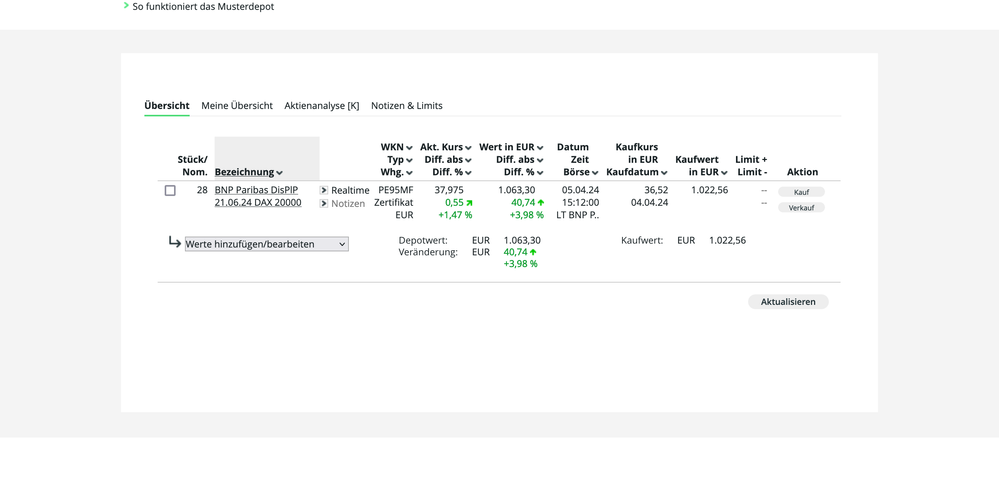Screen dimensions: 999x495
Task: Click the exchange text LT BNP P..
Action: (x=577, y=215)
